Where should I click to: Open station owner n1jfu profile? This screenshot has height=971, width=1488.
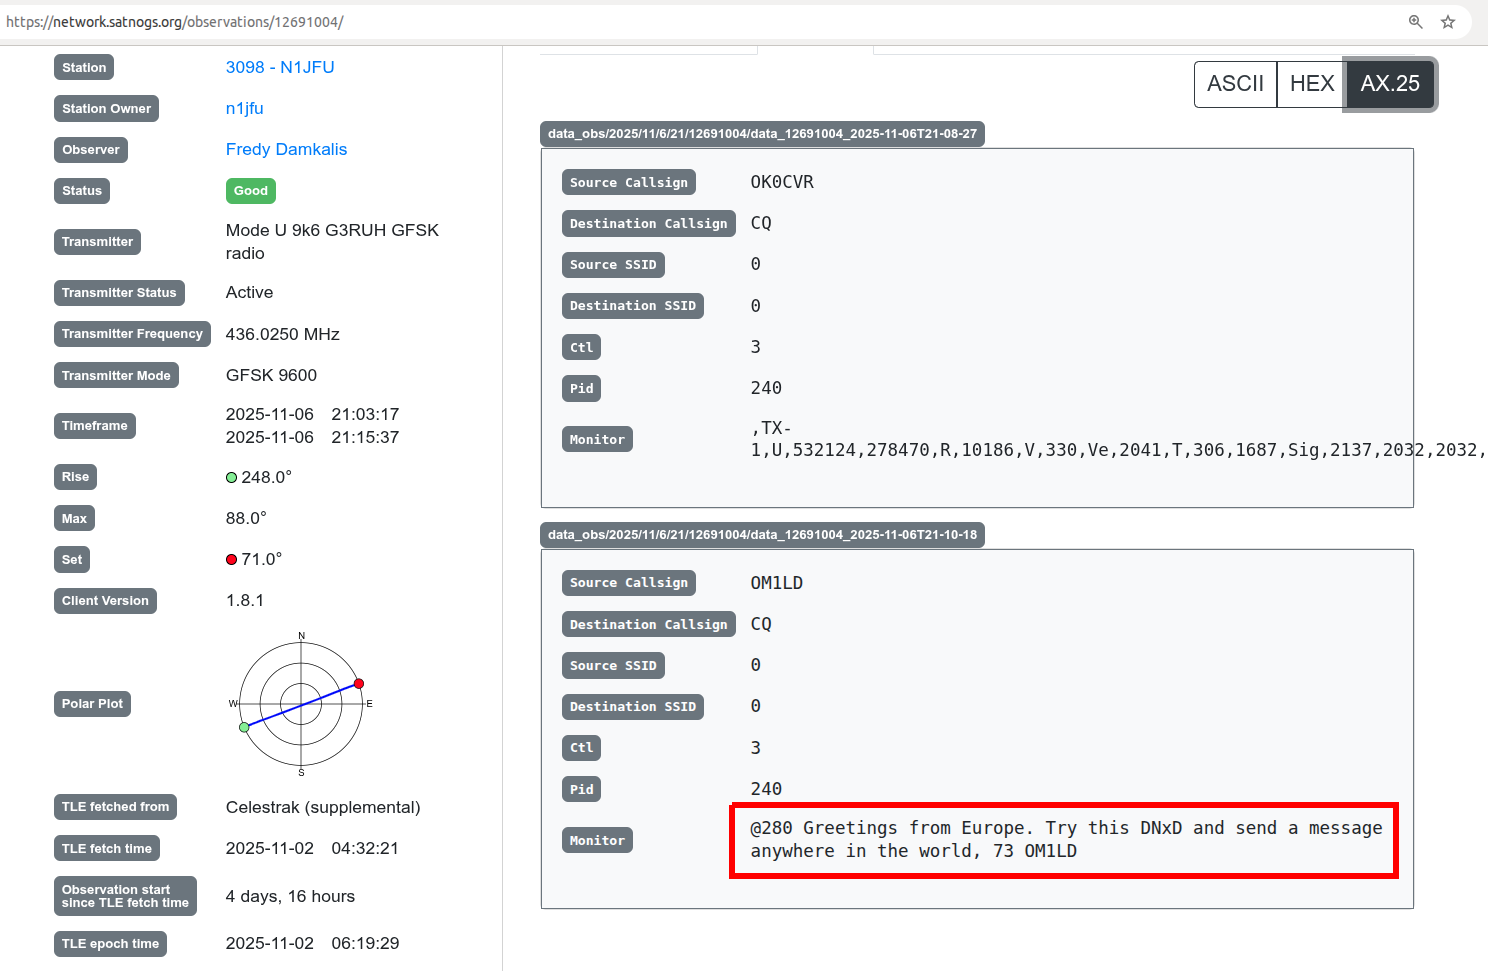click(244, 108)
